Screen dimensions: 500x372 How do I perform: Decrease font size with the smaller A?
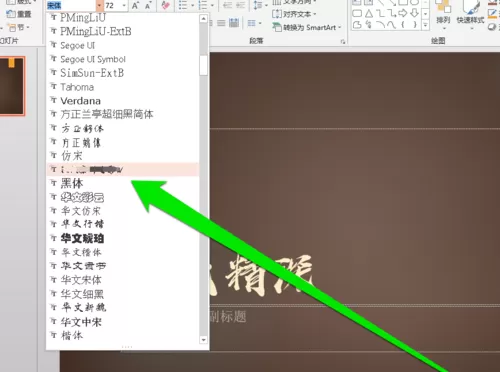pyautogui.click(x=148, y=6)
